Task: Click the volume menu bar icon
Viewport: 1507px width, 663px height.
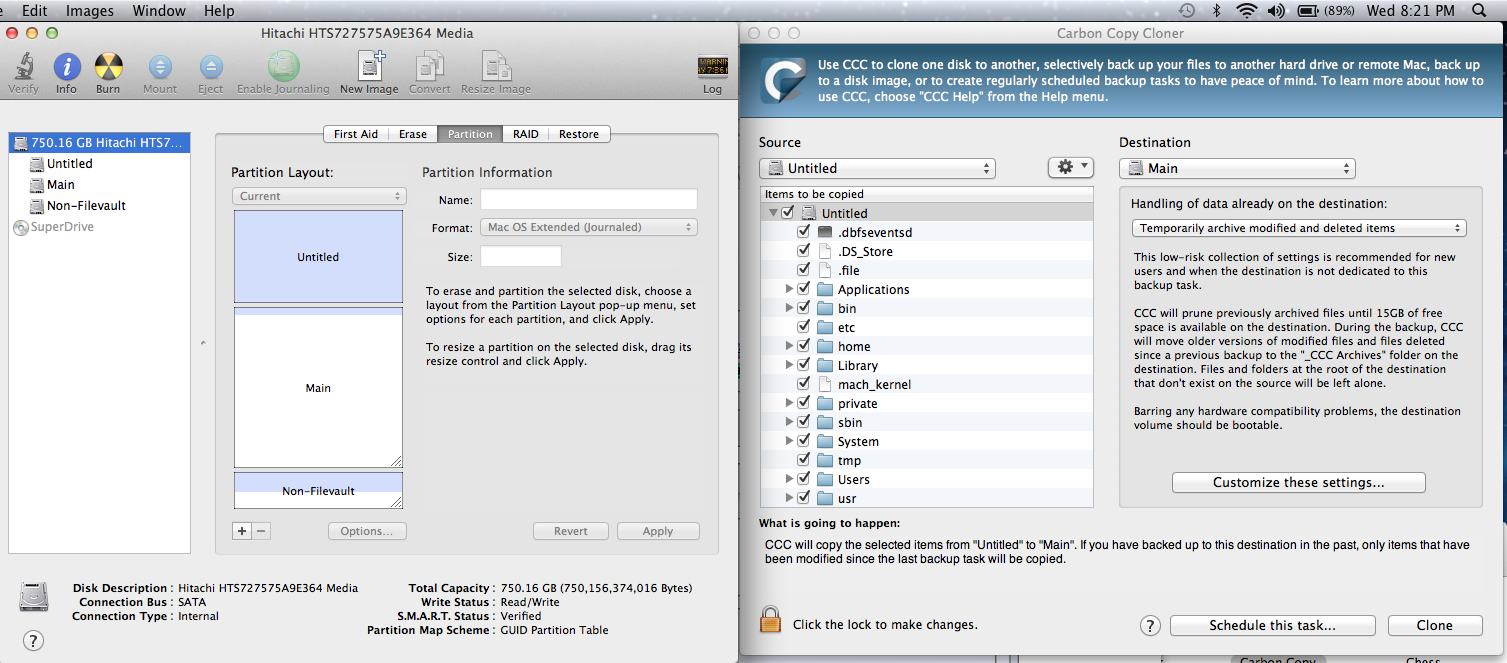Action: tap(1275, 11)
